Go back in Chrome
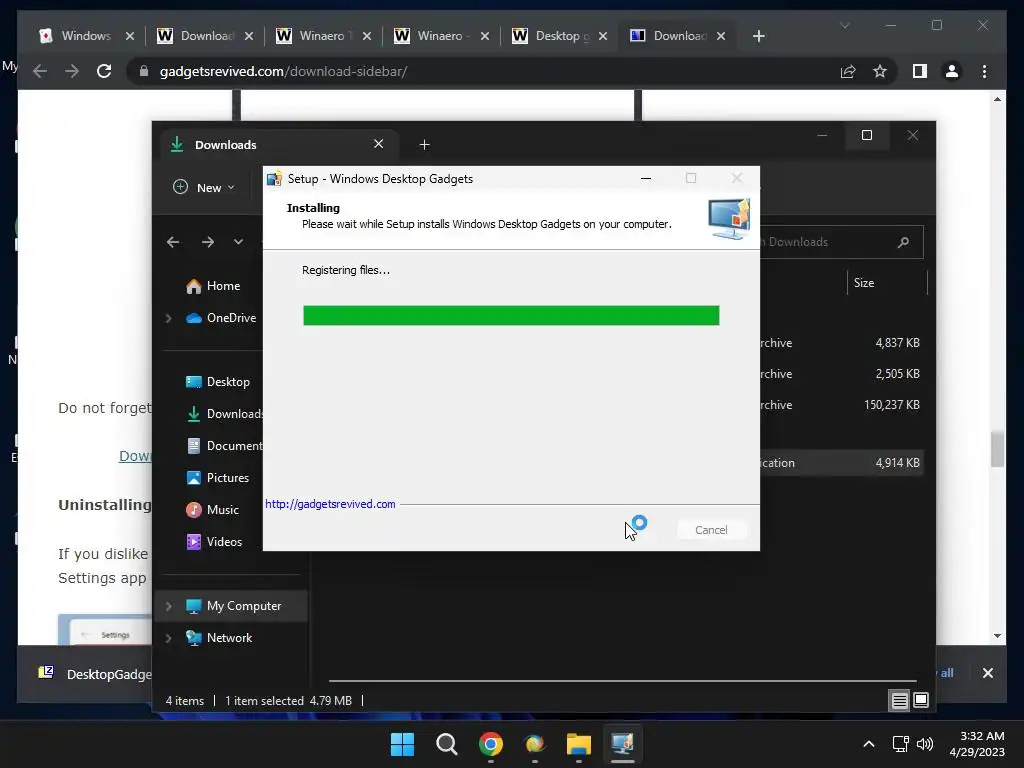Screen dimensions: 1024x768 pyautogui.click(x=40, y=71)
